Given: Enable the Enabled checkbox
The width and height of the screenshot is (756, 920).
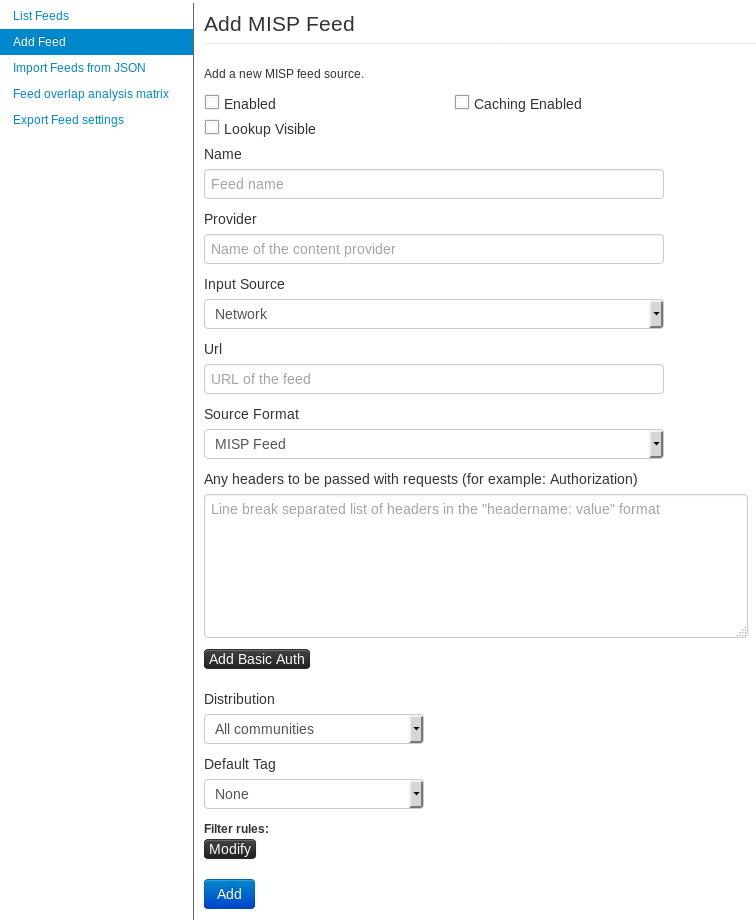Looking at the screenshot, I should tap(212, 102).
